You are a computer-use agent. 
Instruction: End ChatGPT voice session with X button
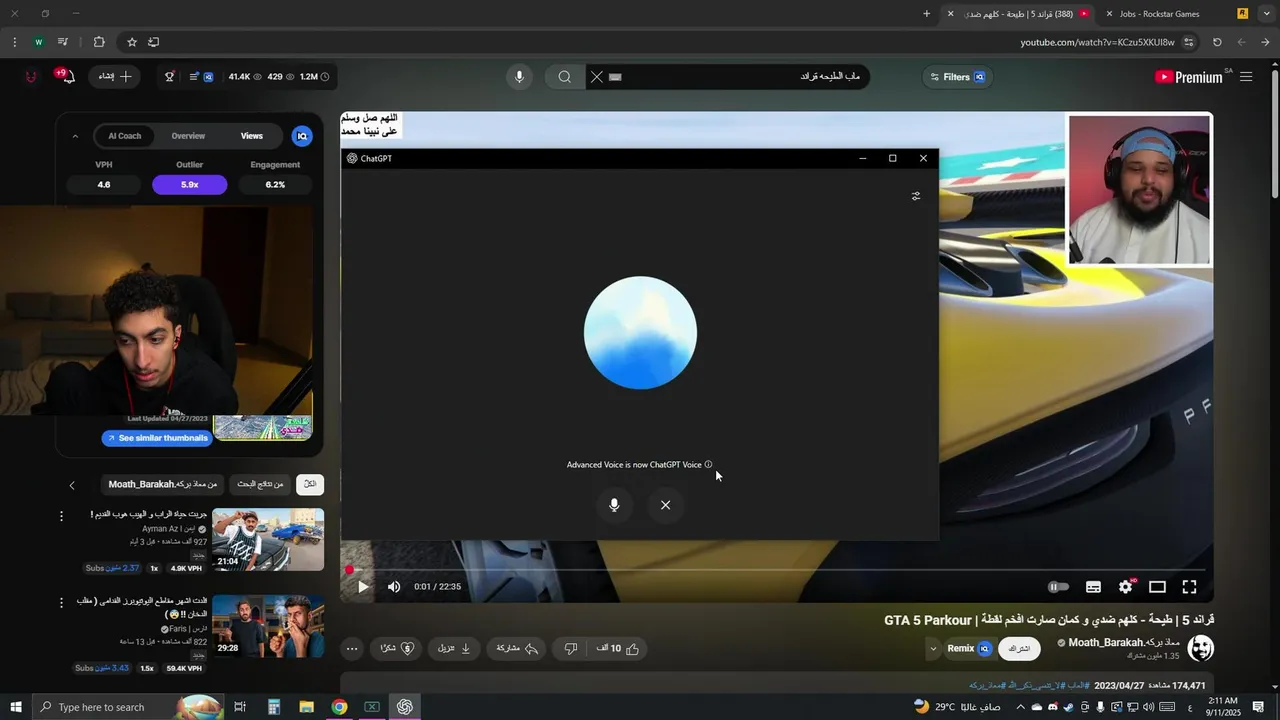pyautogui.click(x=666, y=505)
